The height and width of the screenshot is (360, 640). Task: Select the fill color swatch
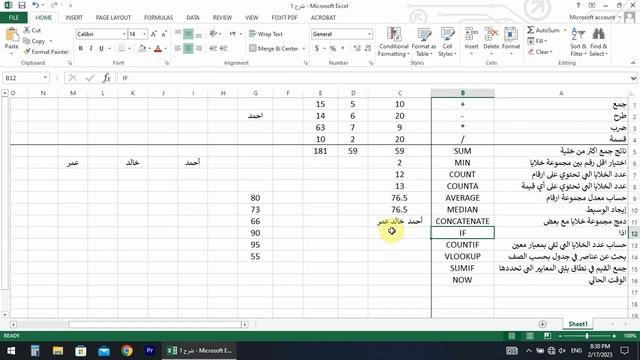[x=142, y=49]
